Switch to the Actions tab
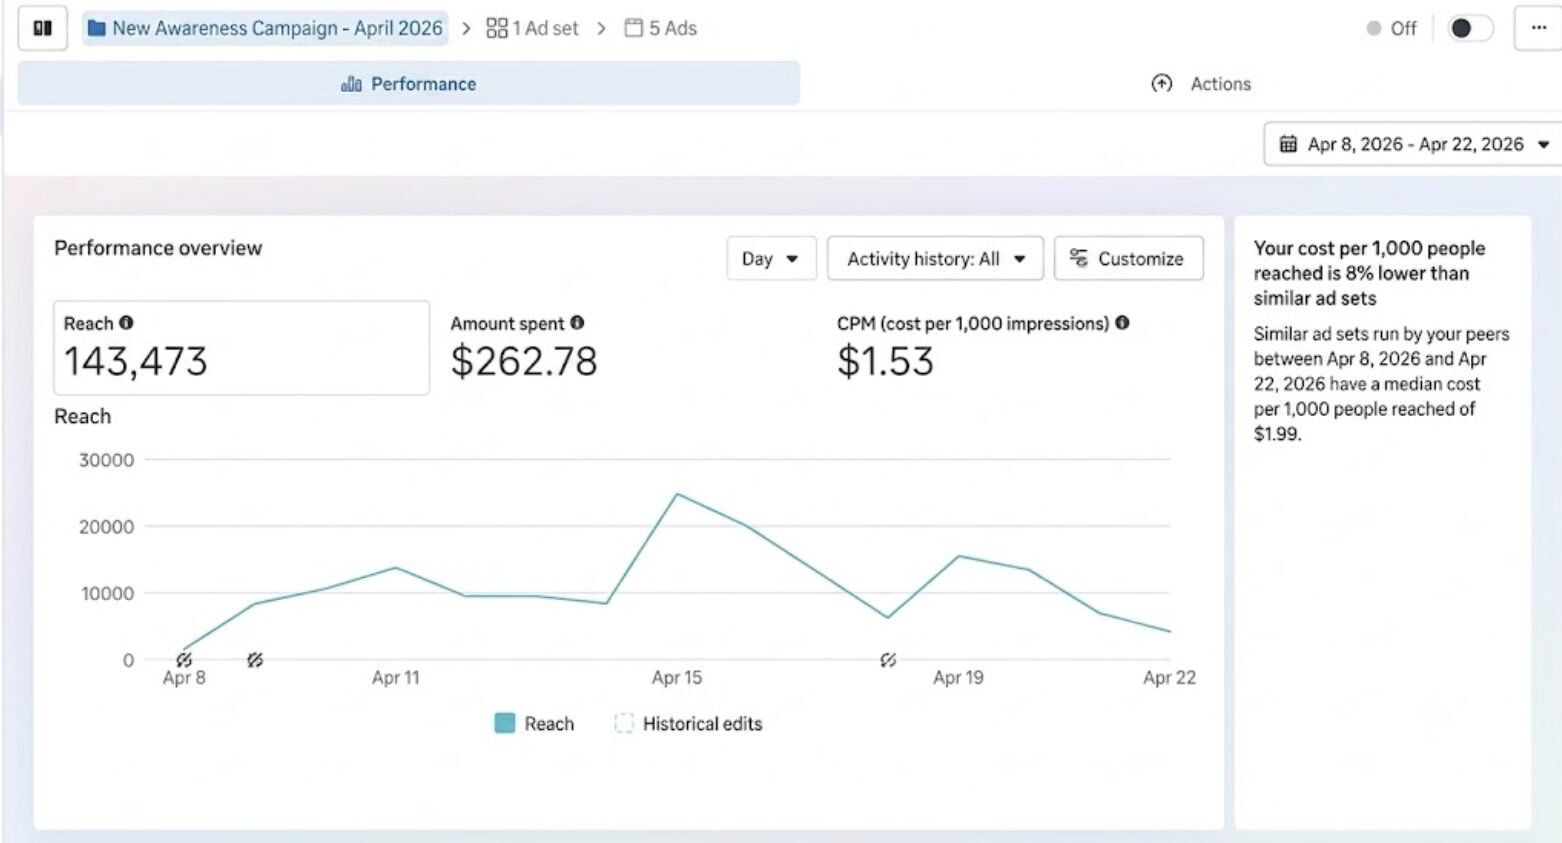Viewport: 1562px width, 843px height. [1201, 84]
